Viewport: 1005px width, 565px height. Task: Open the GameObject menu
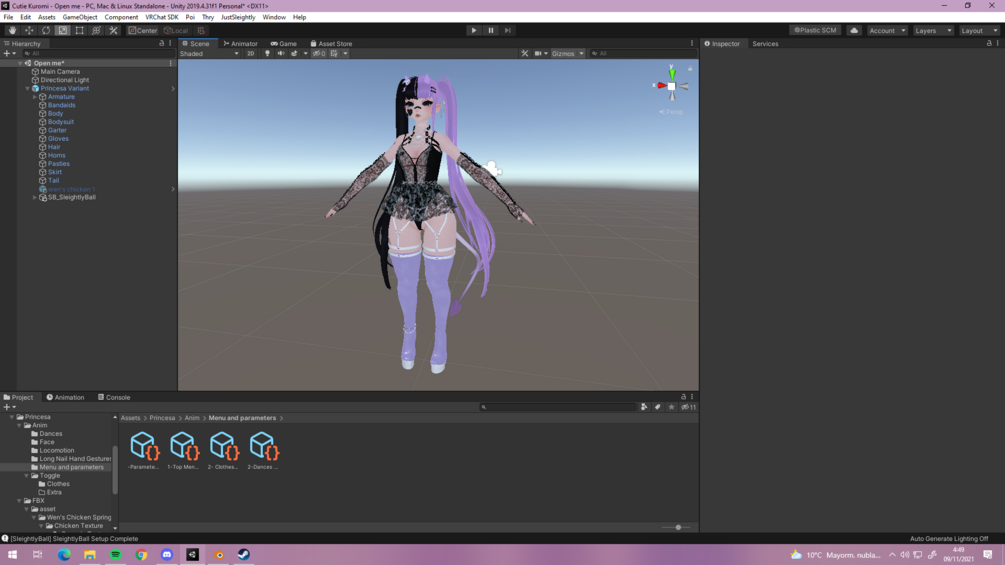click(79, 17)
